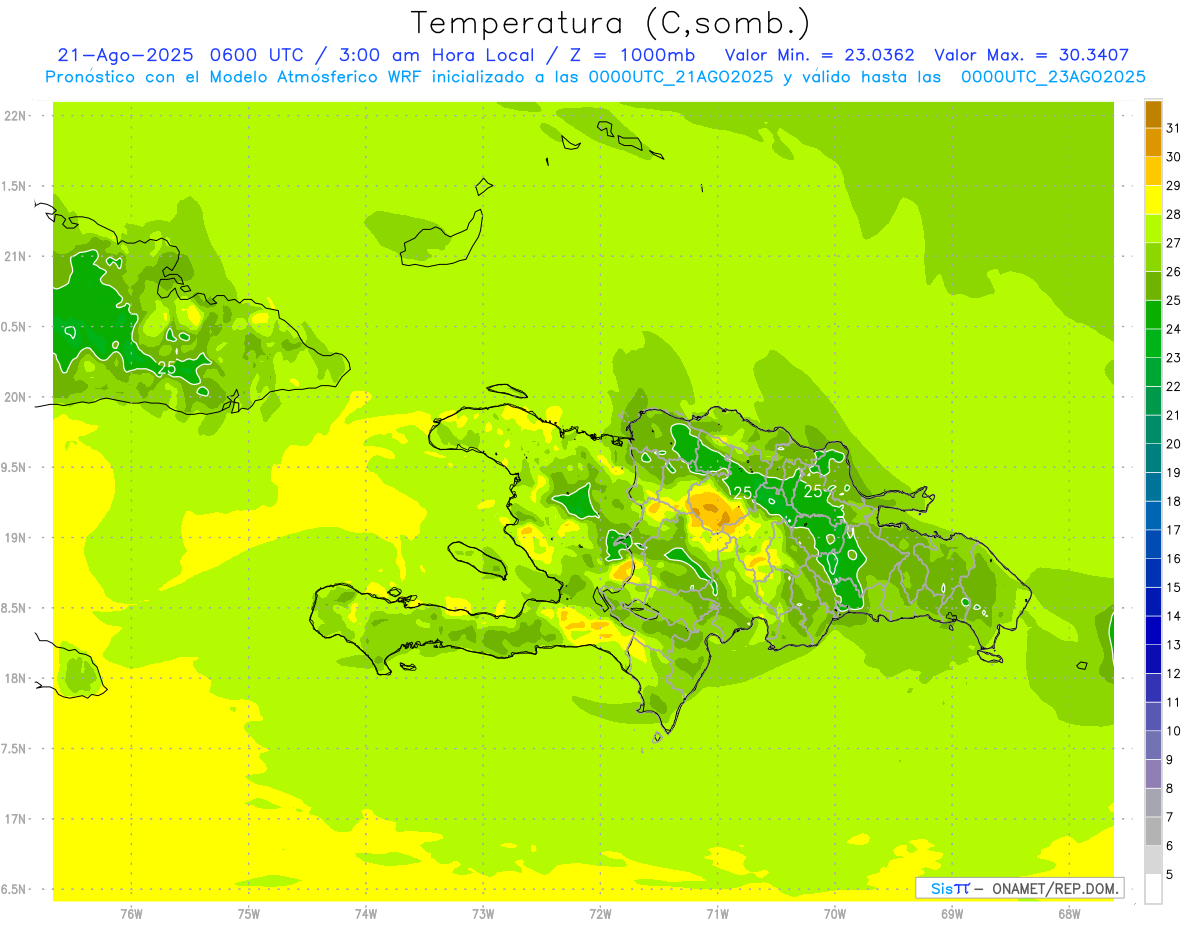The width and height of the screenshot is (1200, 927).
Task: Click the colorbar label "5"
Action: click(x=1170, y=875)
